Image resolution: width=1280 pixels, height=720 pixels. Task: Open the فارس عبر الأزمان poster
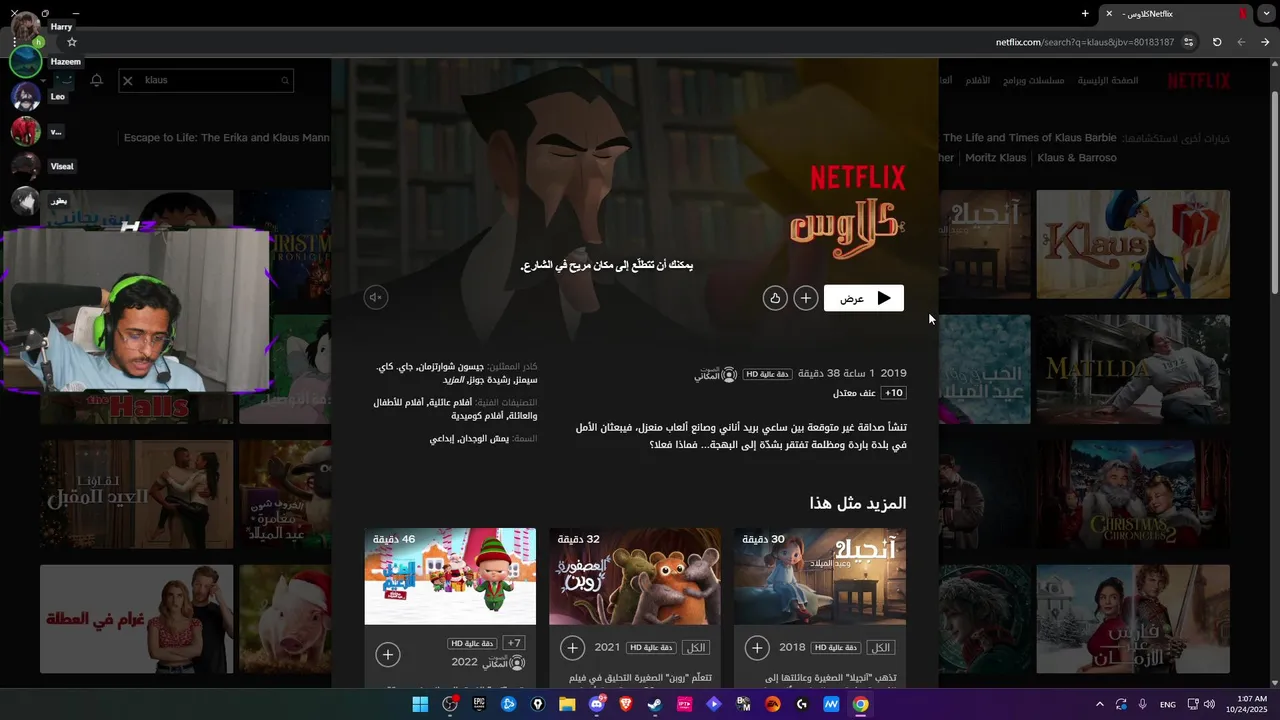coord(1133,619)
